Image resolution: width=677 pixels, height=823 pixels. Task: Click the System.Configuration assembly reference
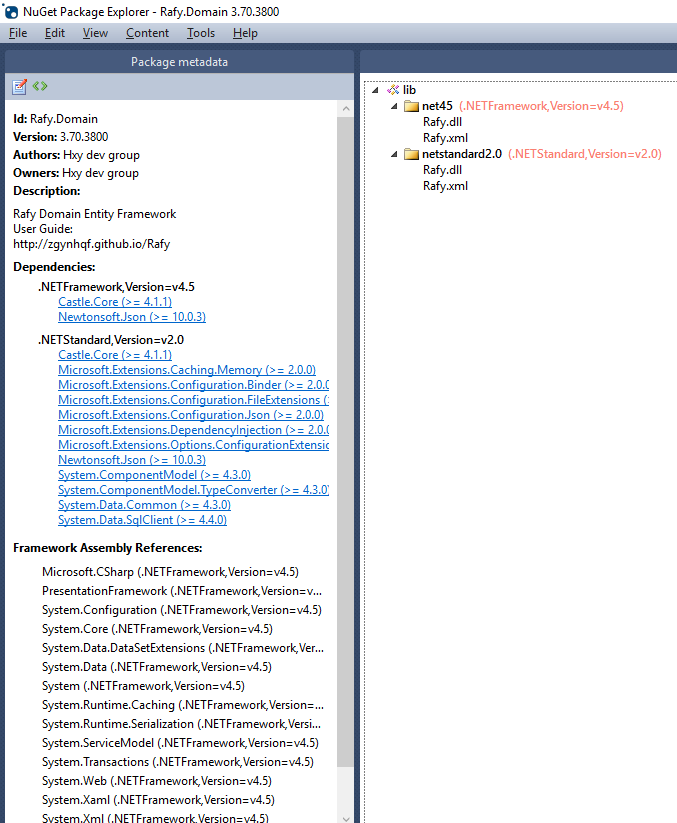pos(182,610)
